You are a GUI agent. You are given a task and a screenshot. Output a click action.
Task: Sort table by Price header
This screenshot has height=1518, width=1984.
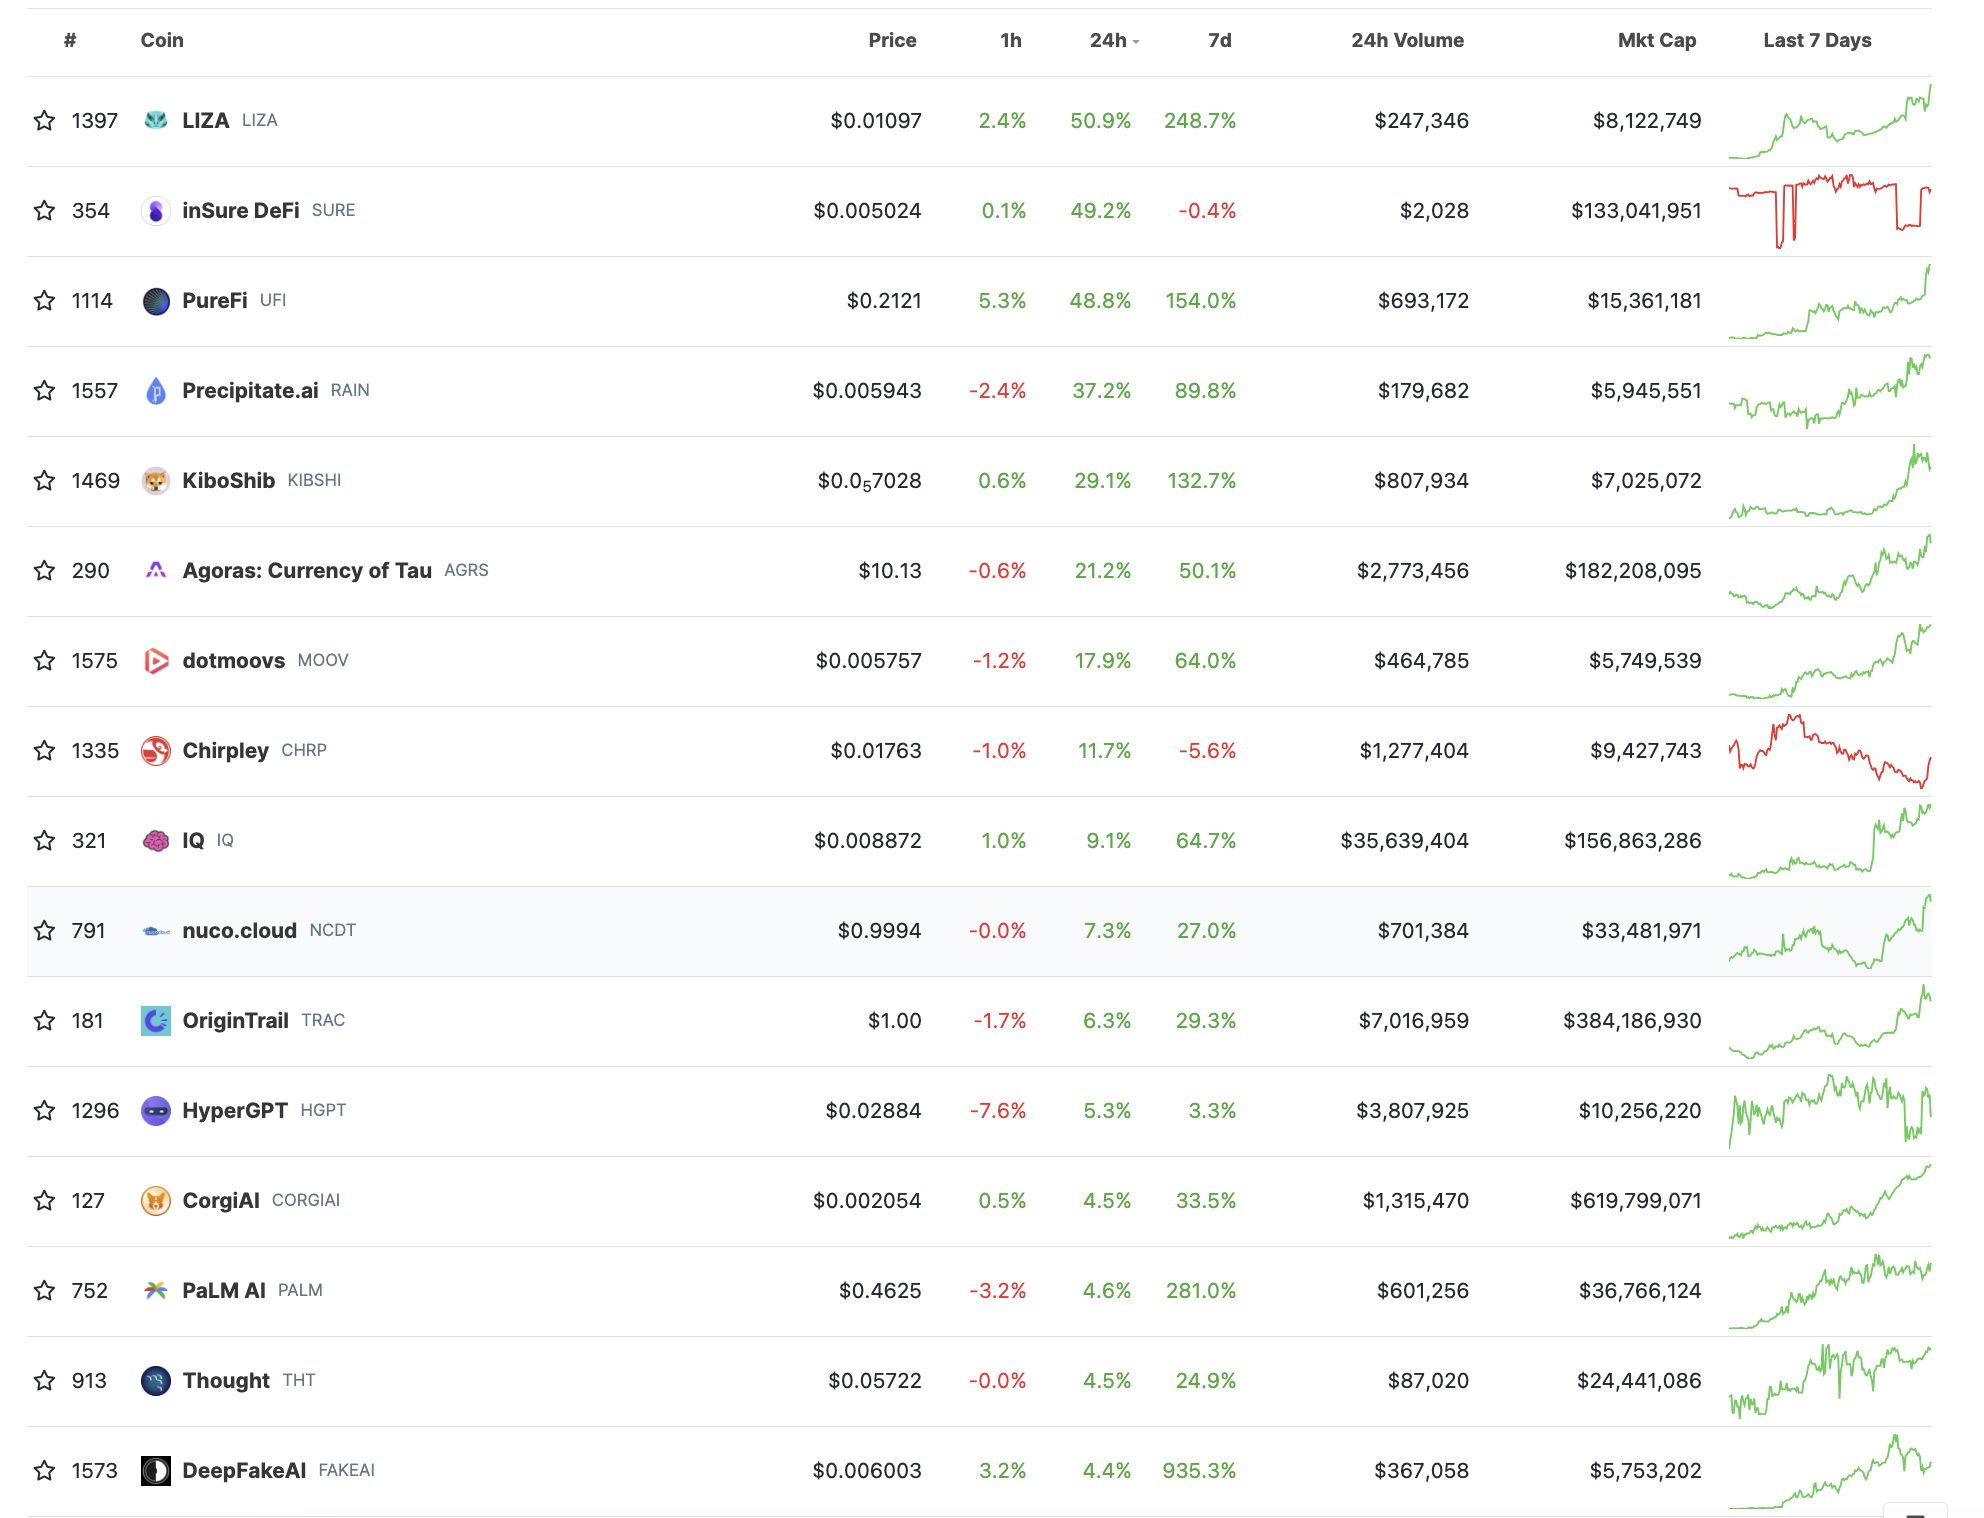click(892, 41)
